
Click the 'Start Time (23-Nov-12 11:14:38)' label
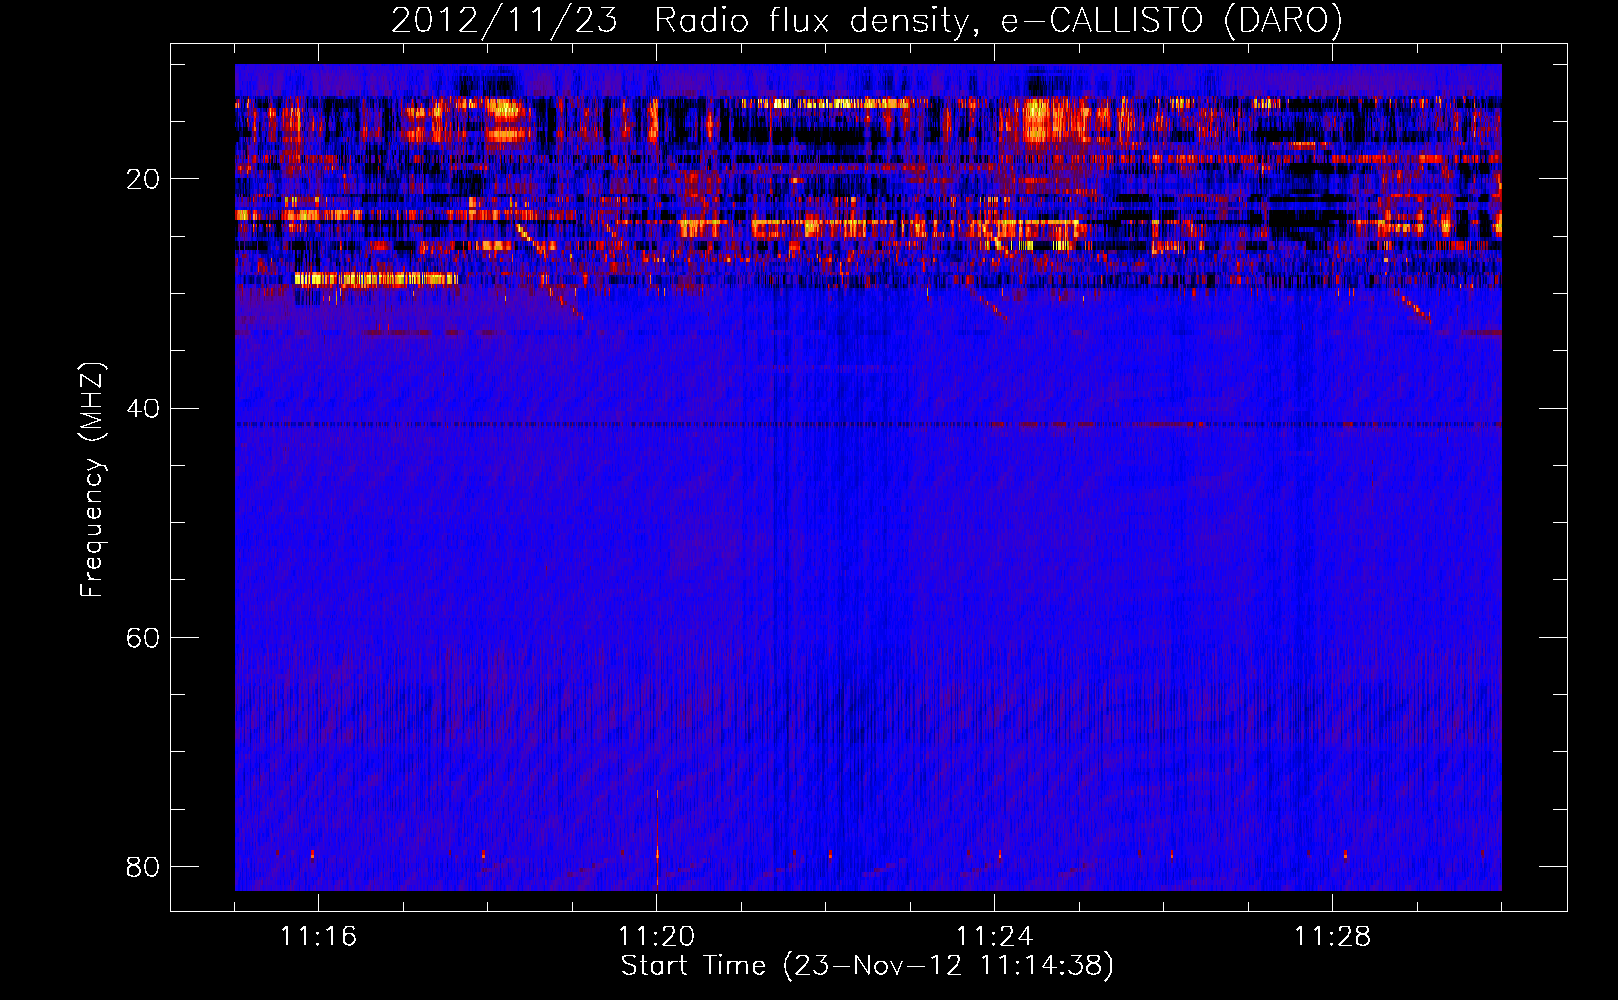point(867,966)
